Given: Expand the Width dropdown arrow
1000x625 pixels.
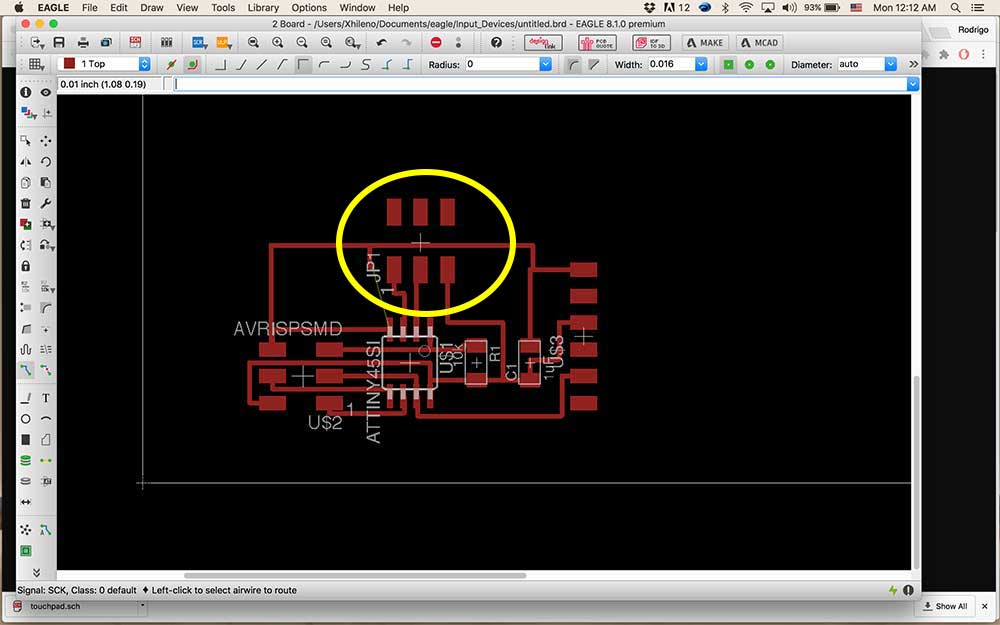Looking at the screenshot, I should click(701, 64).
